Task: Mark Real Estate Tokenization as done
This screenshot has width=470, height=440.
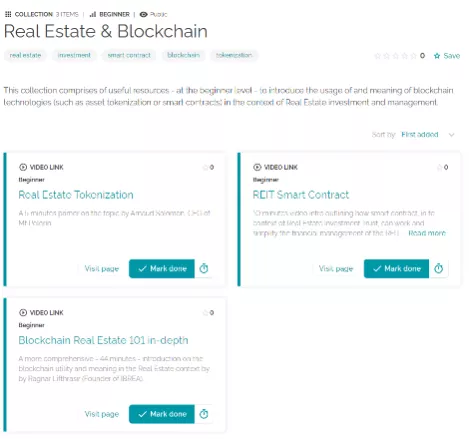Action: (x=162, y=269)
